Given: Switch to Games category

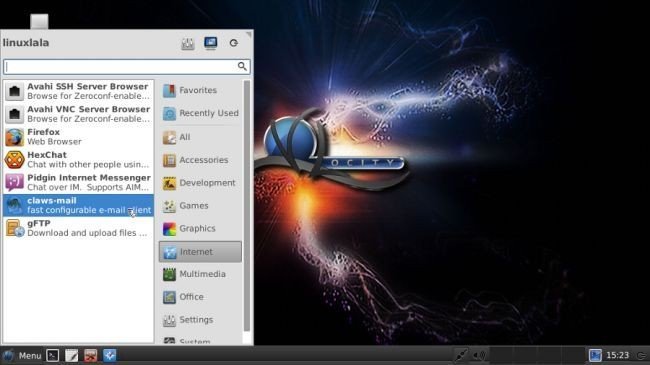Looking at the screenshot, I should click(200, 206).
